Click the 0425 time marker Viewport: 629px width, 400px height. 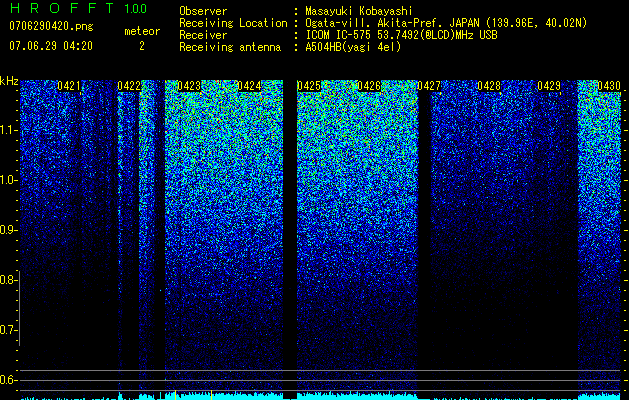(x=309, y=86)
